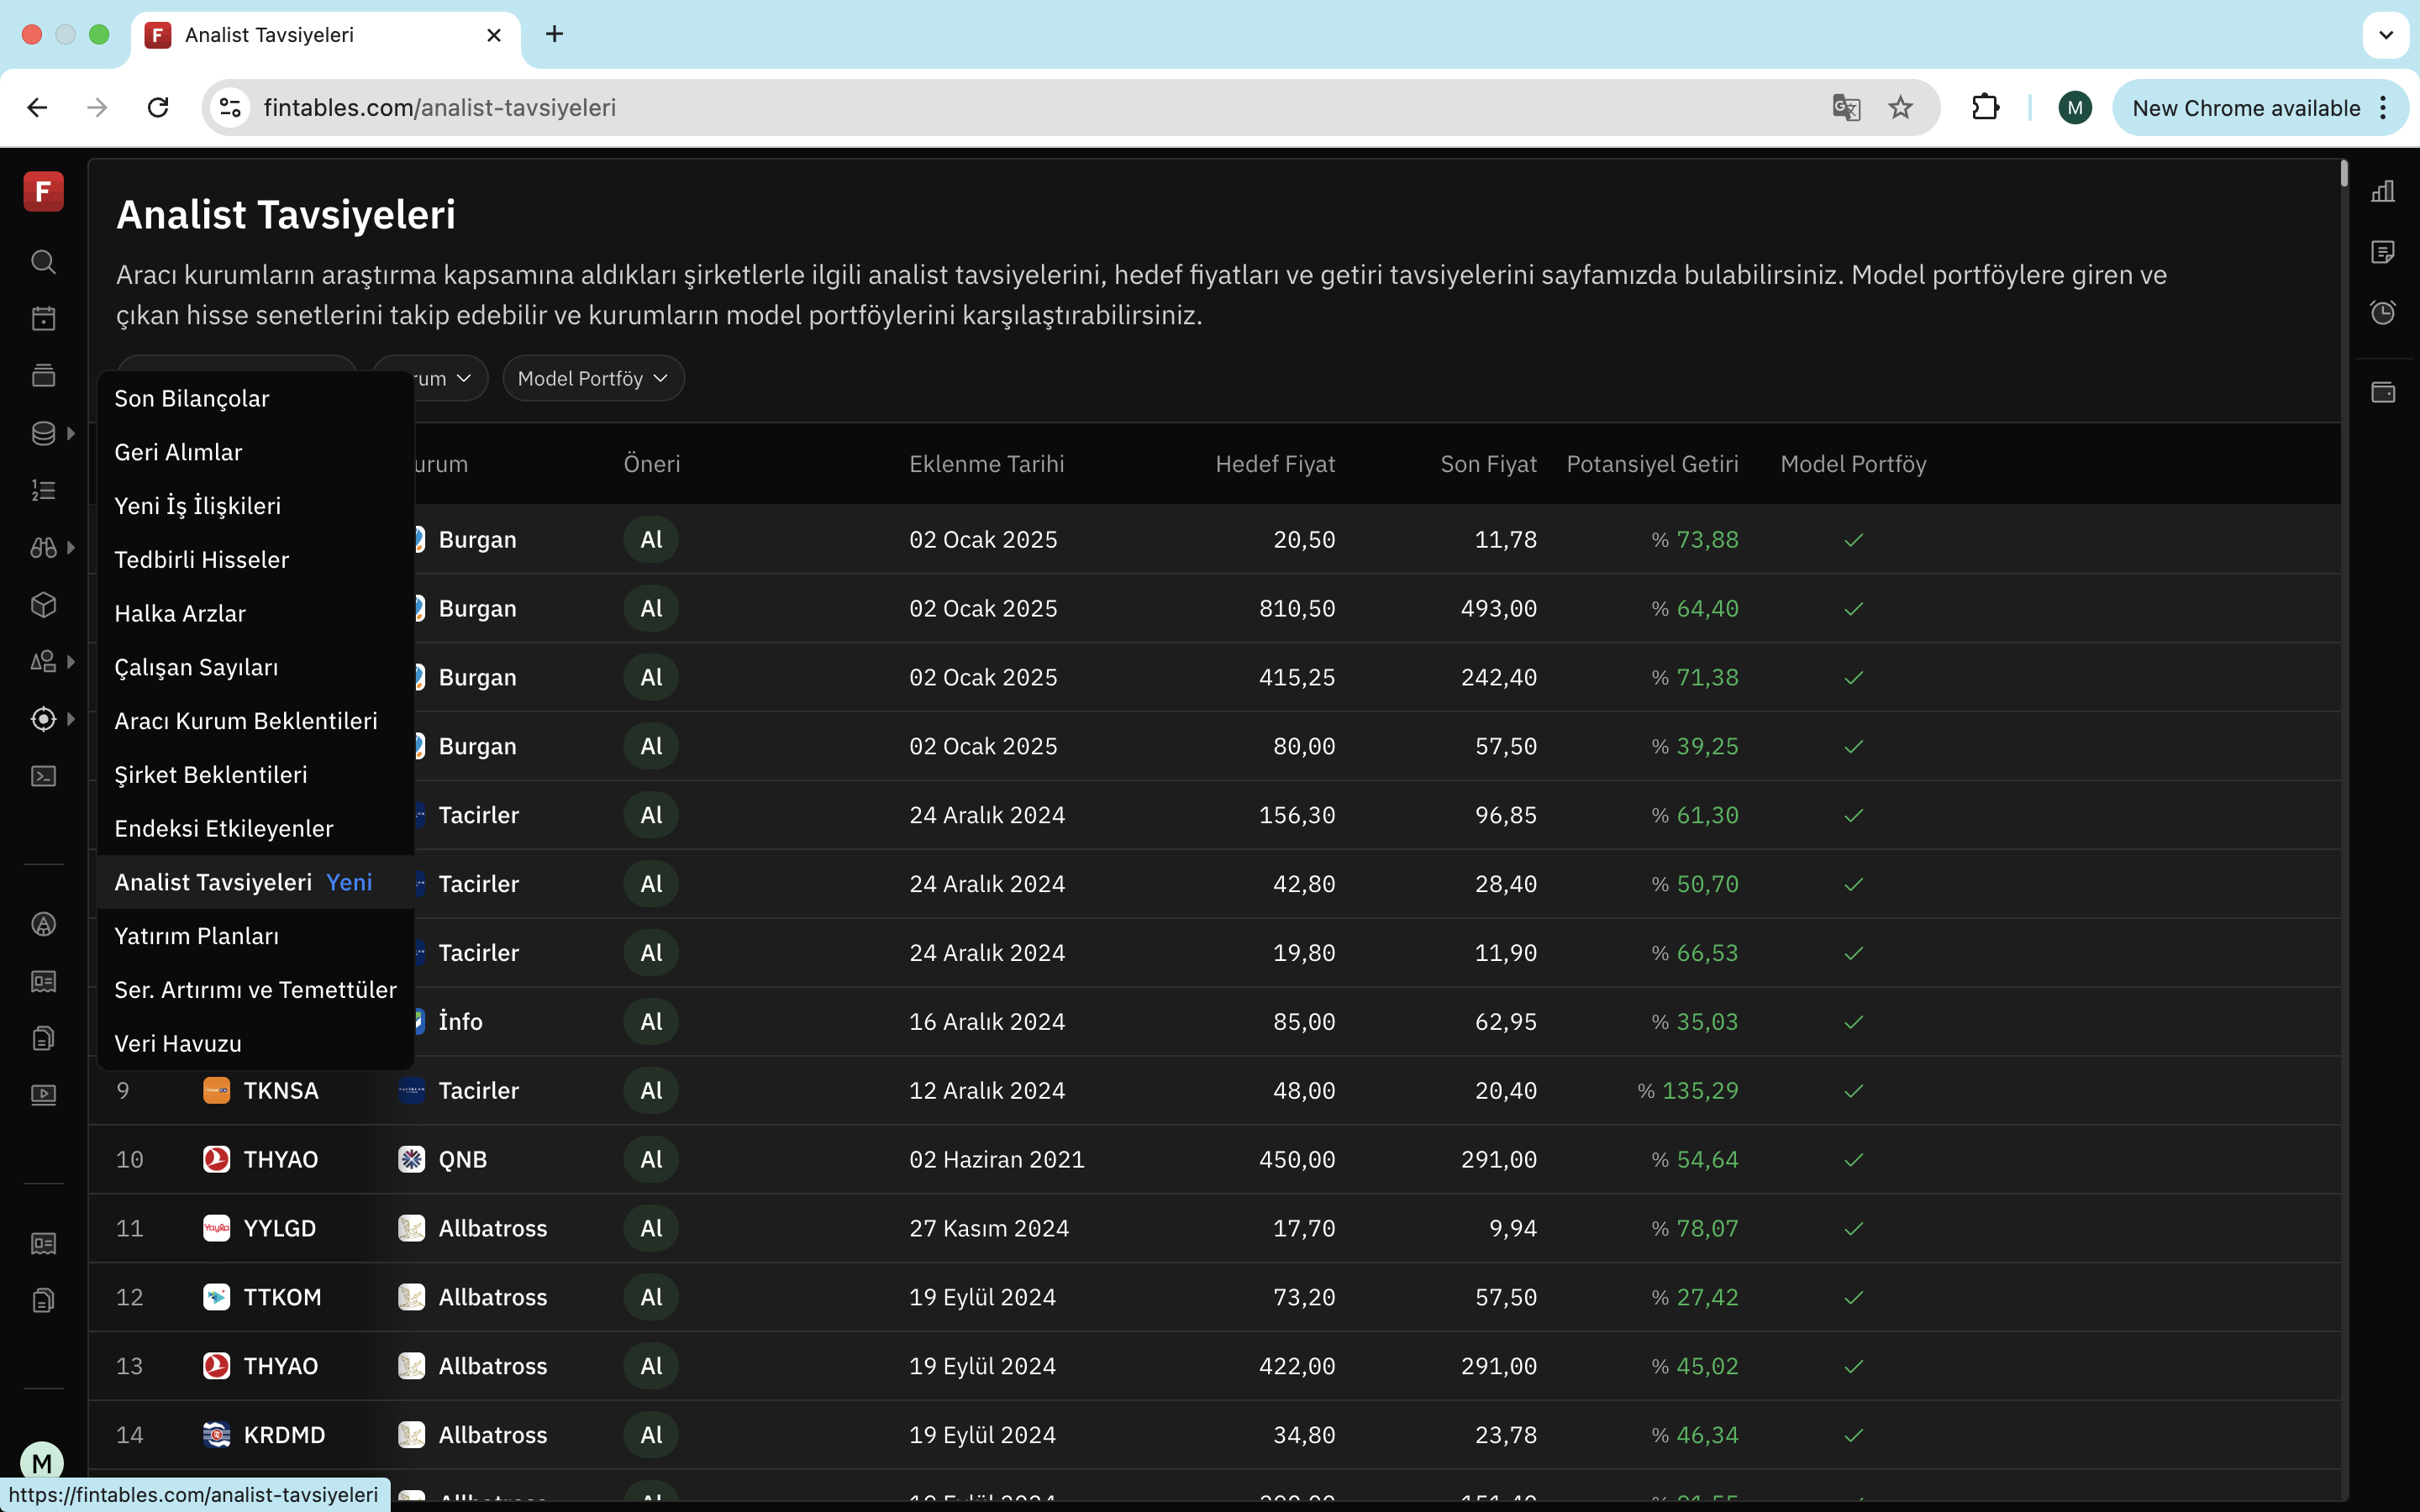Image resolution: width=2420 pixels, height=1512 pixels.
Task: Open the notes icon on right panel
Action: [2383, 252]
